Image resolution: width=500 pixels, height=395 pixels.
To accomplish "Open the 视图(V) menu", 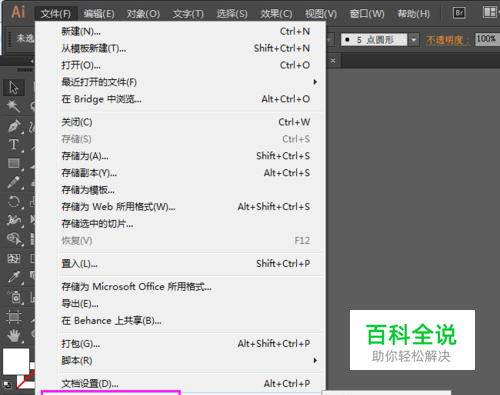I will pyautogui.click(x=321, y=14).
